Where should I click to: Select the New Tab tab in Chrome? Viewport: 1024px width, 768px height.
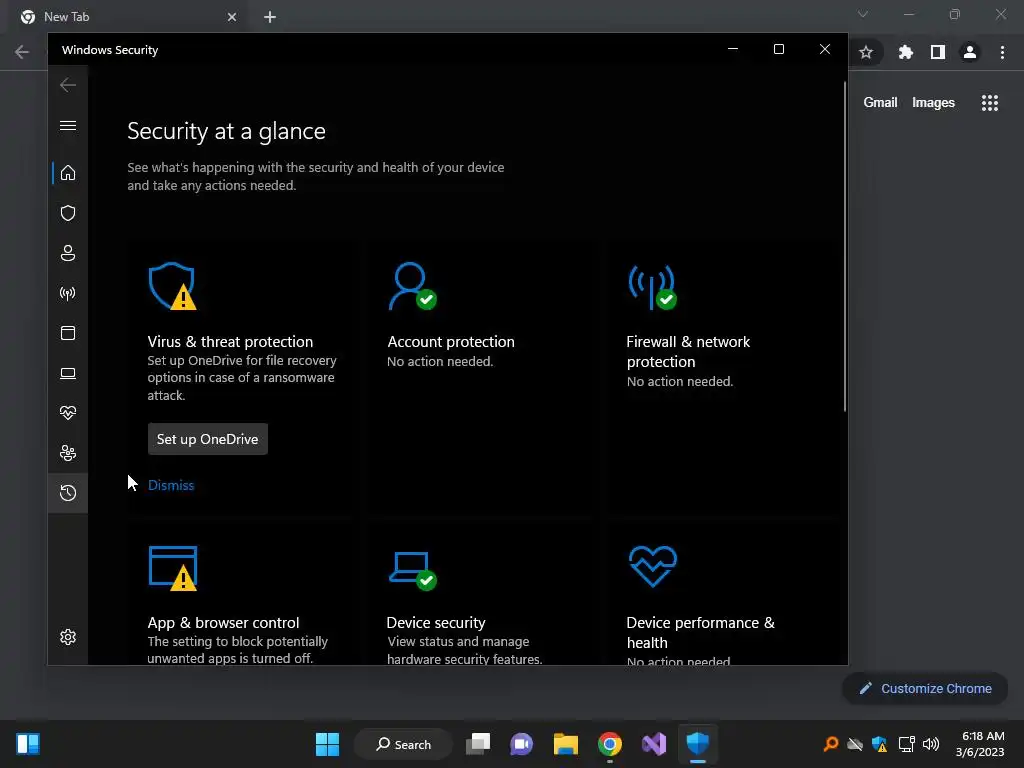(129, 17)
